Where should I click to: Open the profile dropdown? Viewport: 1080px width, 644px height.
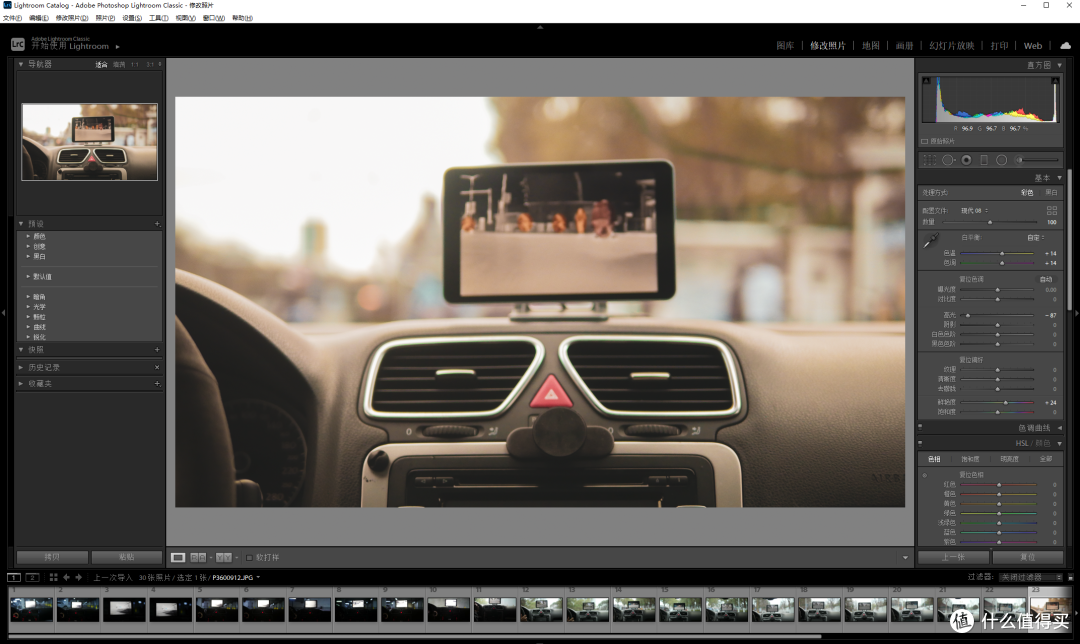click(x=975, y=211)
